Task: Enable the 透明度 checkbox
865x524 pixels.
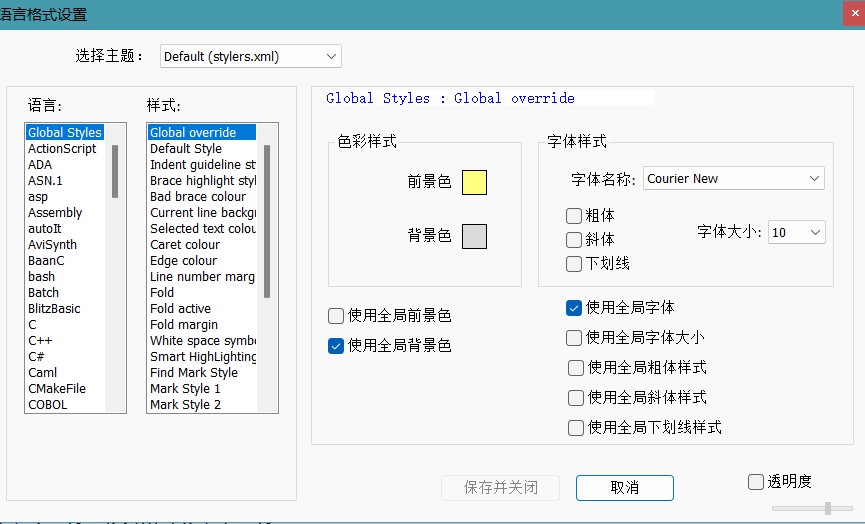Action: tap(756, 482)
